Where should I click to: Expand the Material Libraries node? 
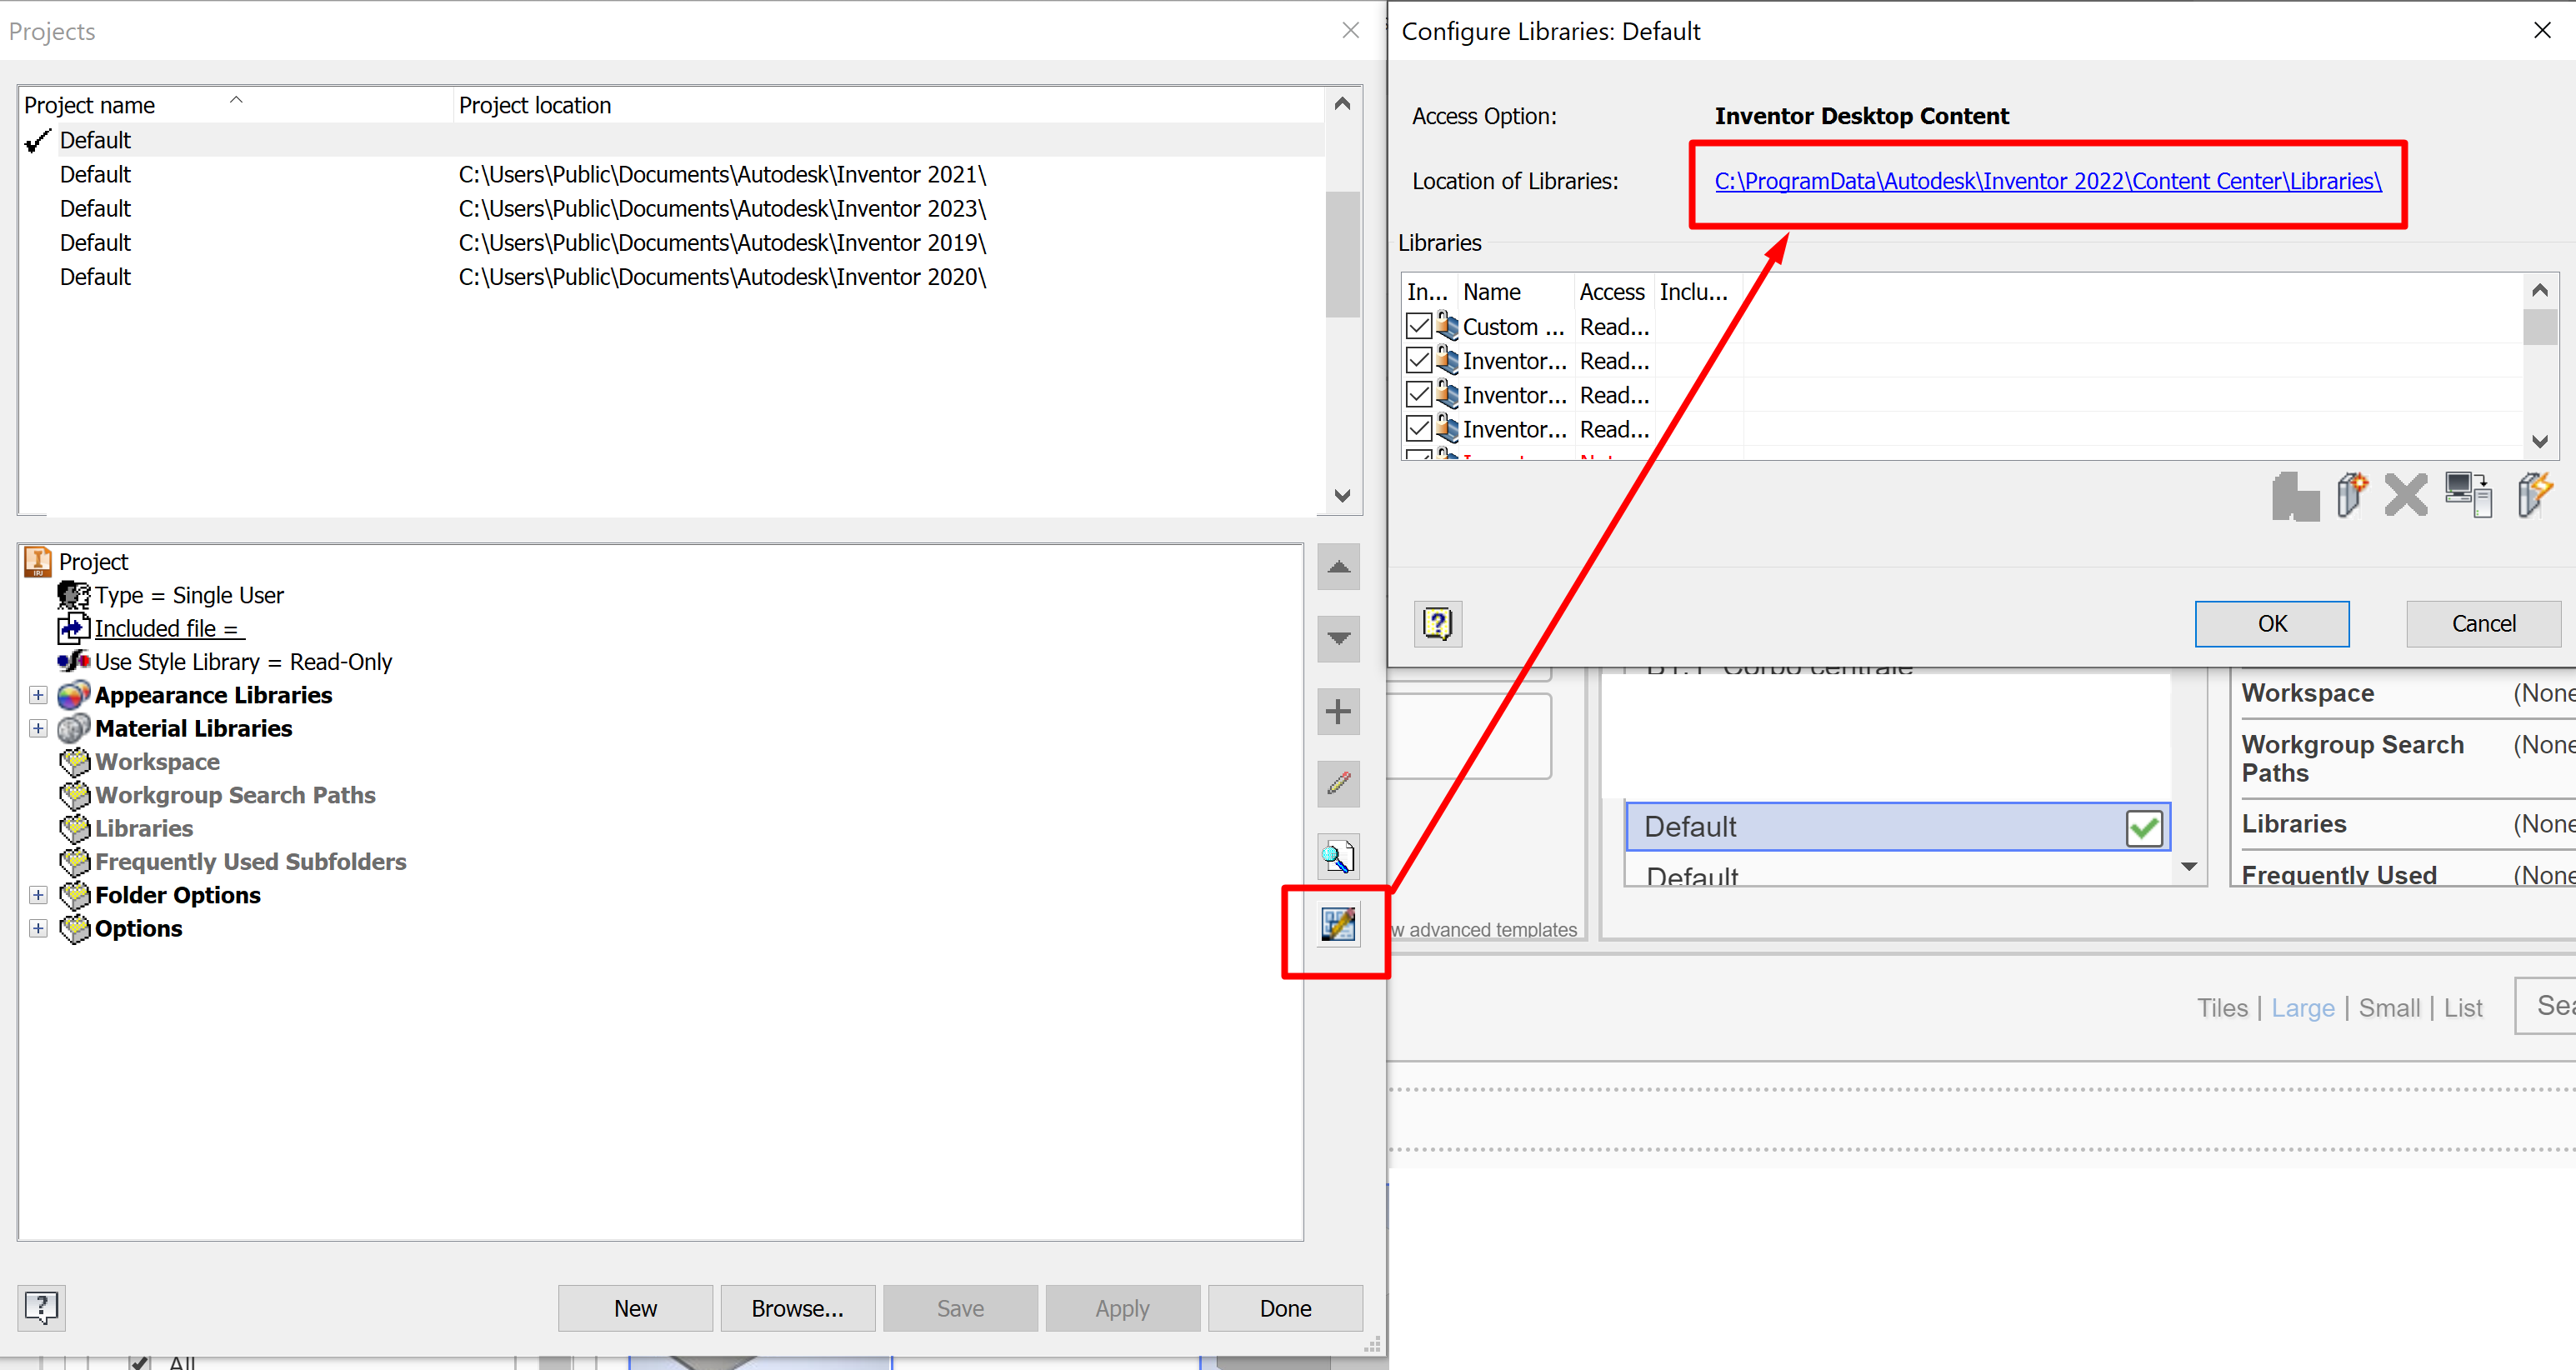click(38, 728)
